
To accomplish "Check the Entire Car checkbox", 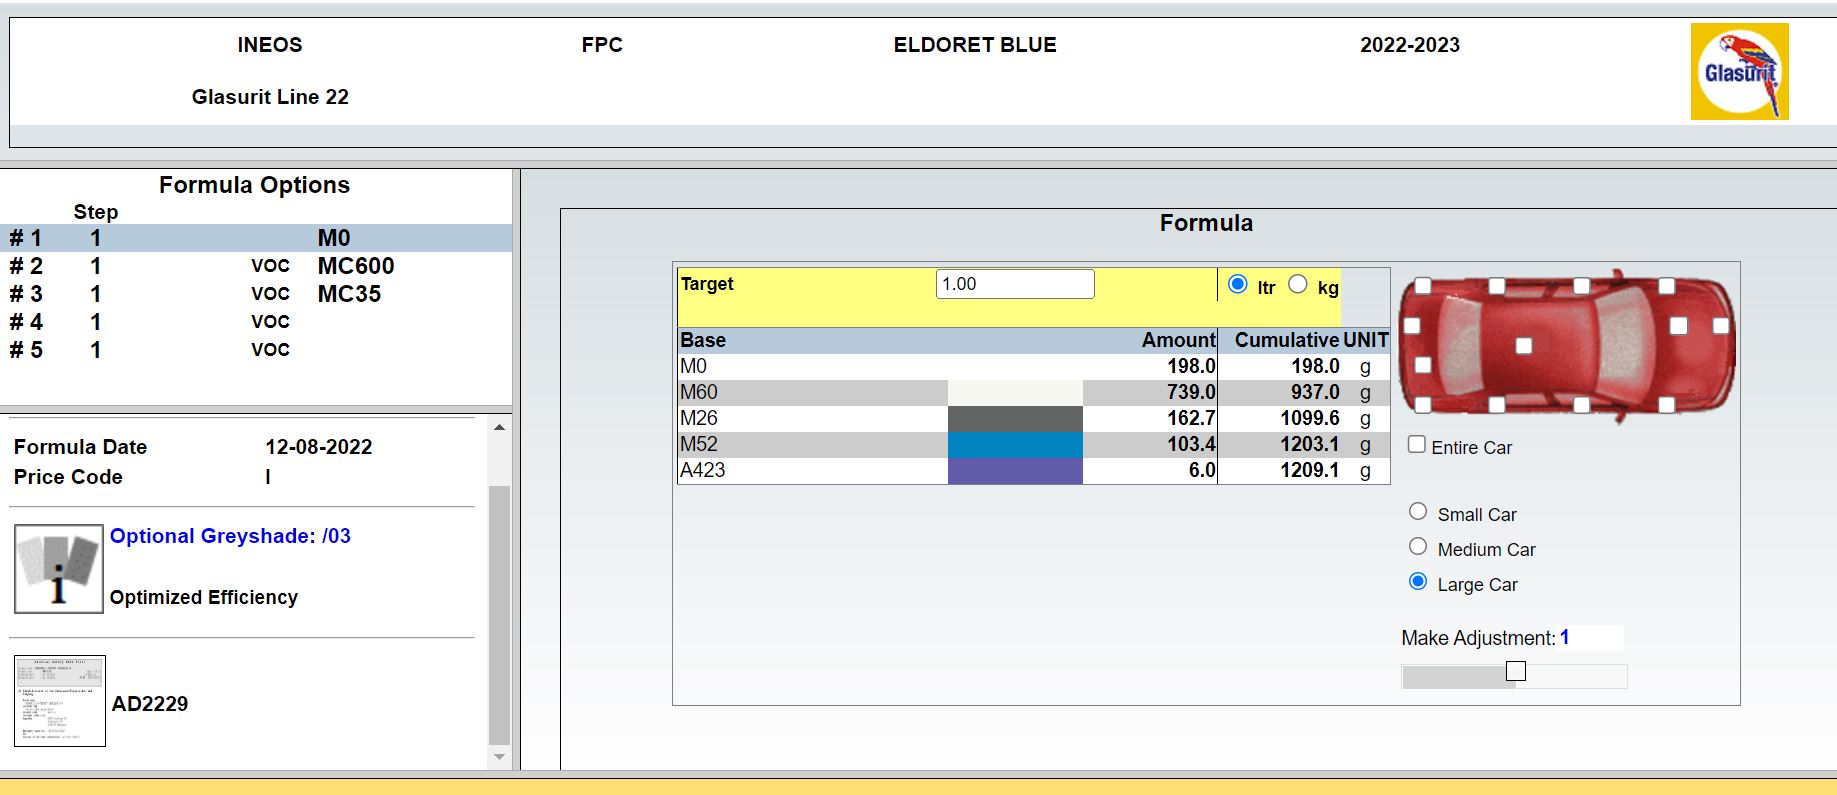I will (x=1417, y=445).
